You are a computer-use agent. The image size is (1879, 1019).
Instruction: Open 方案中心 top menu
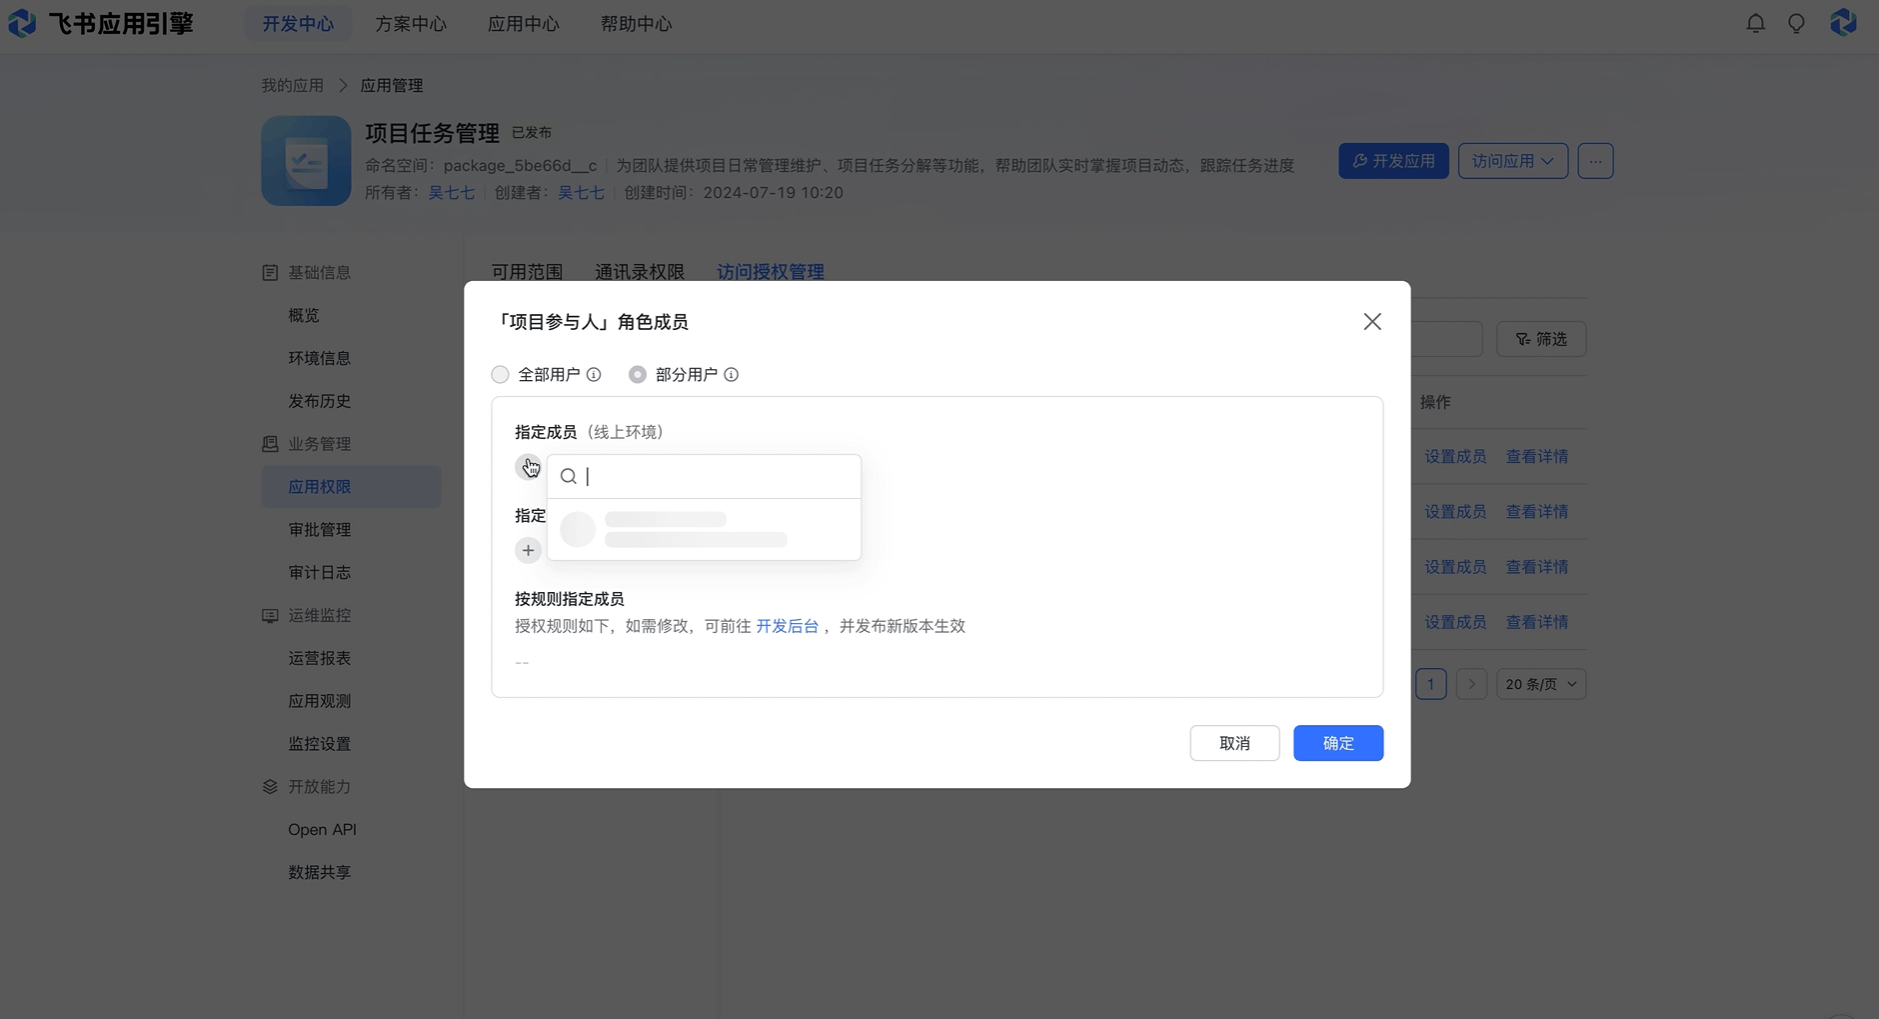coord(411,23)
